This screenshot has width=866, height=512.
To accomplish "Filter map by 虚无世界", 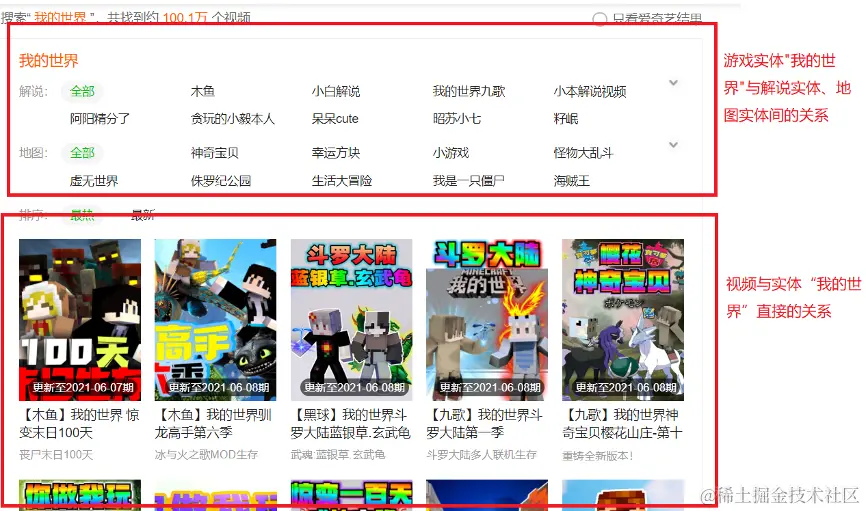I will [94, 181].
